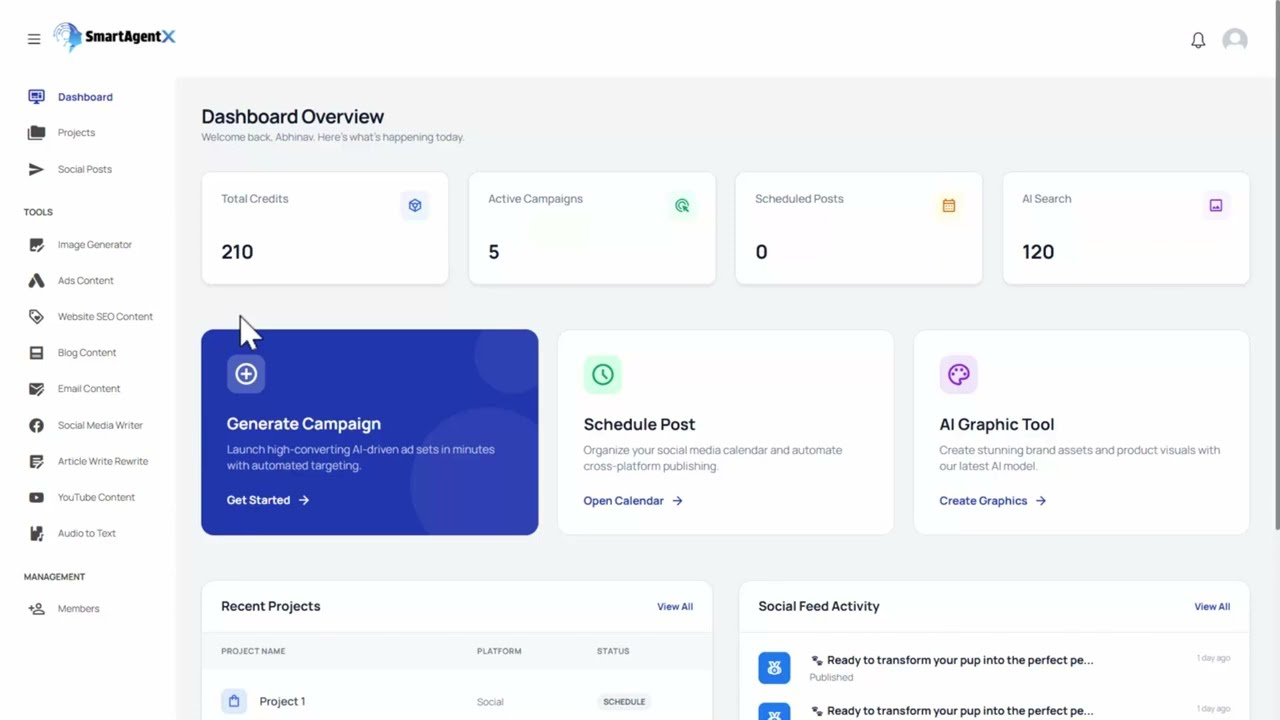Image resolution: width=1280 pixels, height=720 pixels.
Task: Select Article Write Rewrite in sidebar
Action: 102,461
